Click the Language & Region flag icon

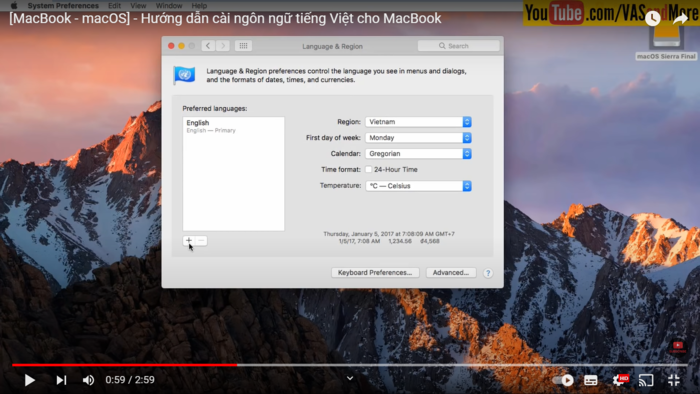184,75
